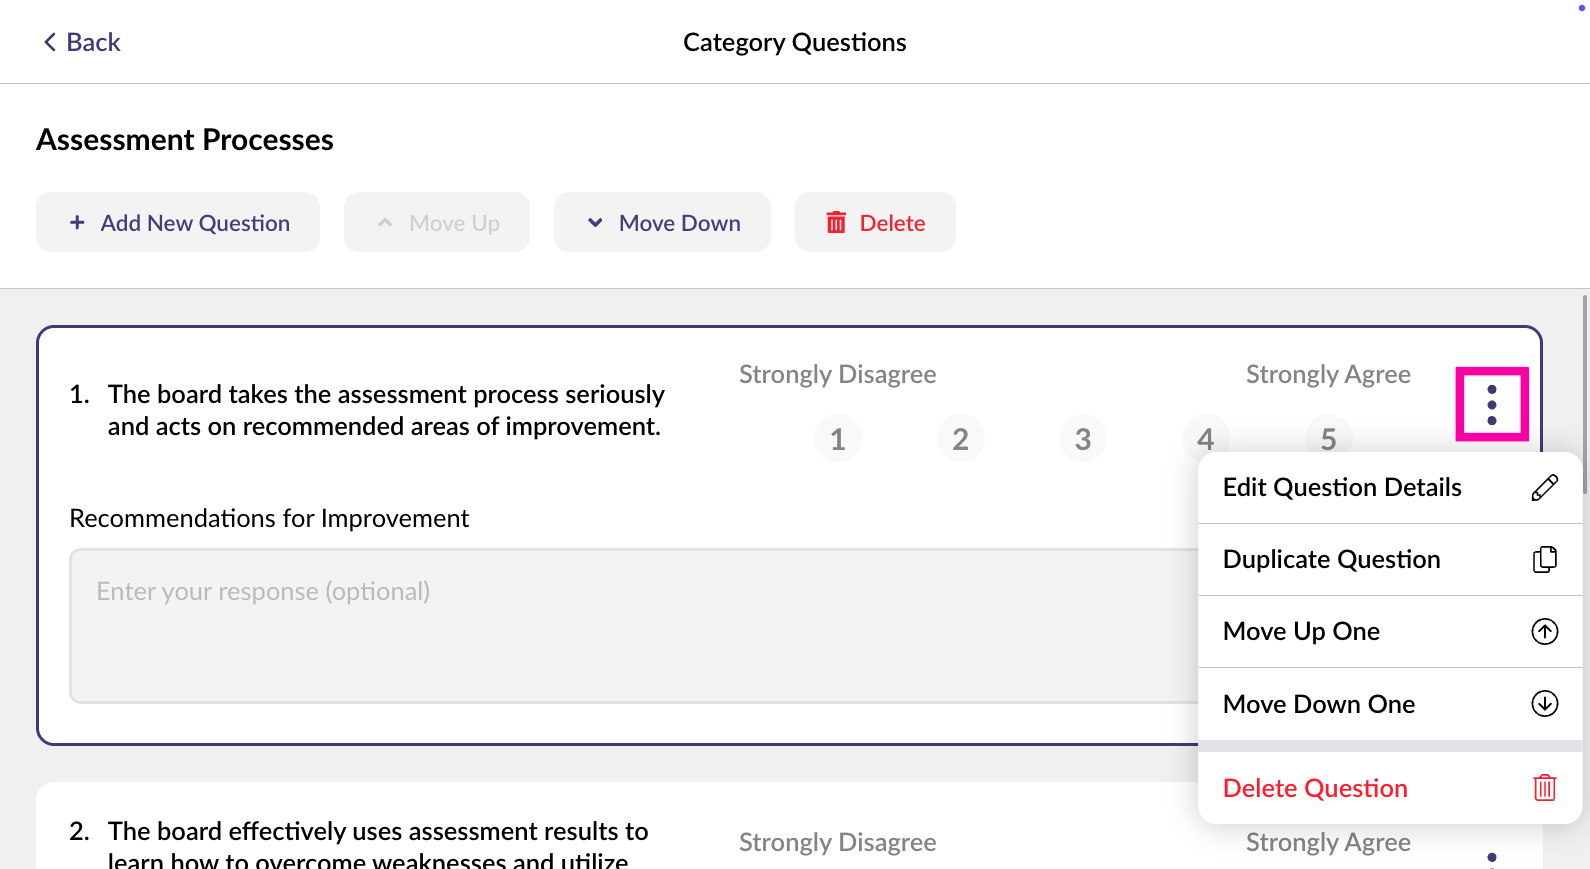Click the text of question 1 about the board

[386, 410]
